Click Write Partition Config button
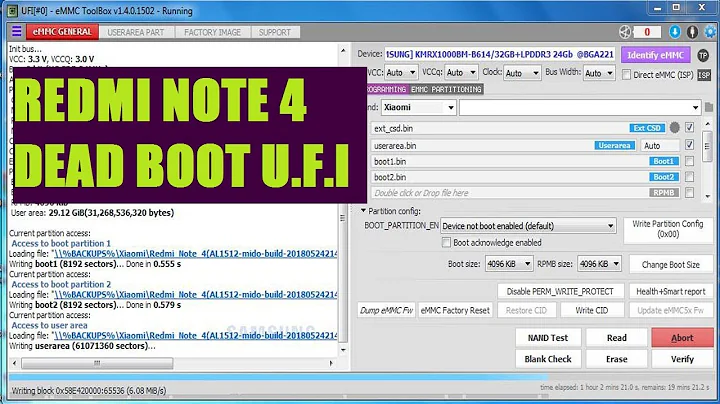The image size is (720, 404). click(668, 229)
